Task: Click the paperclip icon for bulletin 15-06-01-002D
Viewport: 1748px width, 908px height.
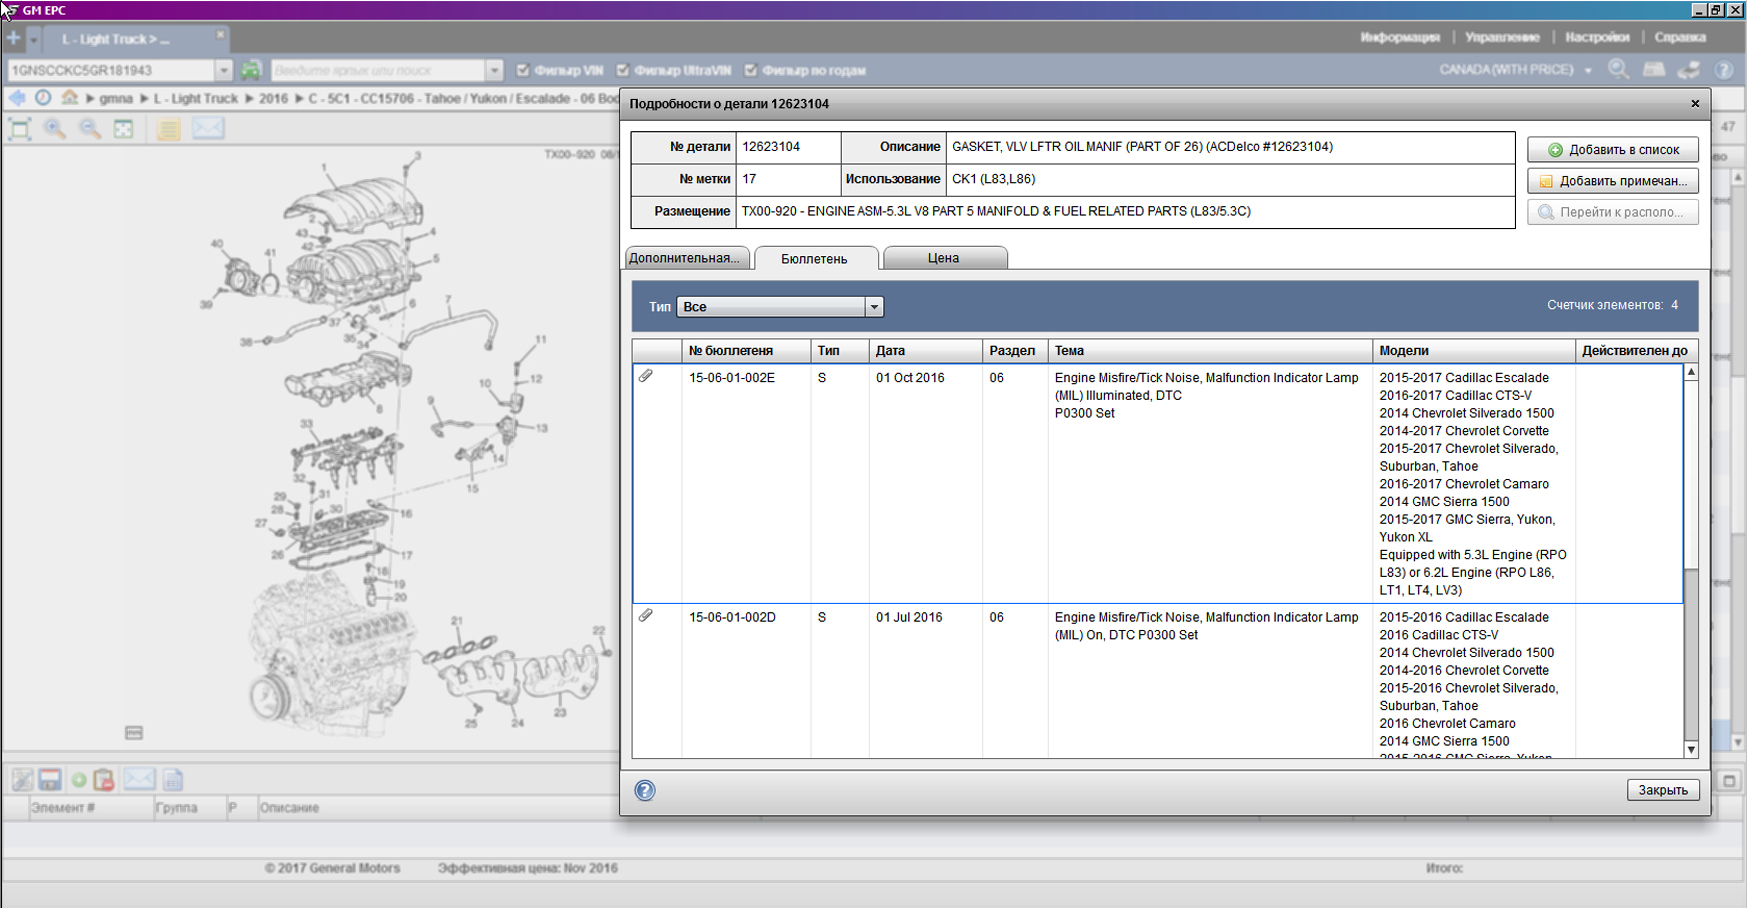Action: pyautogui.click(x=646, y=616)
